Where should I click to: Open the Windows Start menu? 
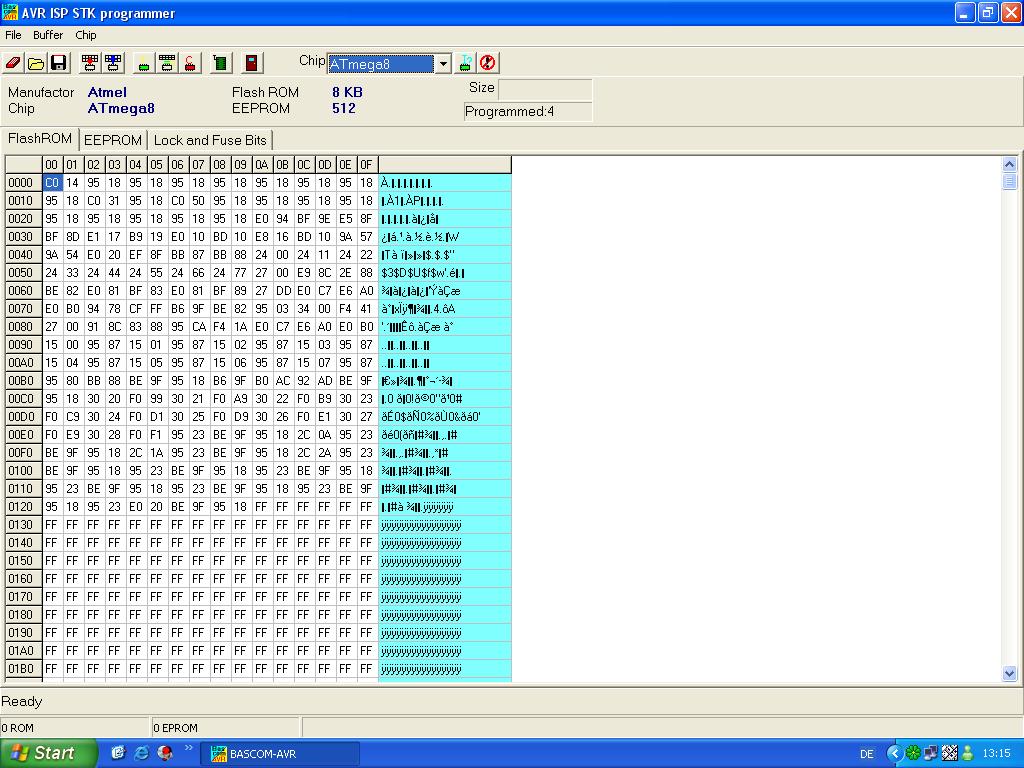(x=48, y=753)
